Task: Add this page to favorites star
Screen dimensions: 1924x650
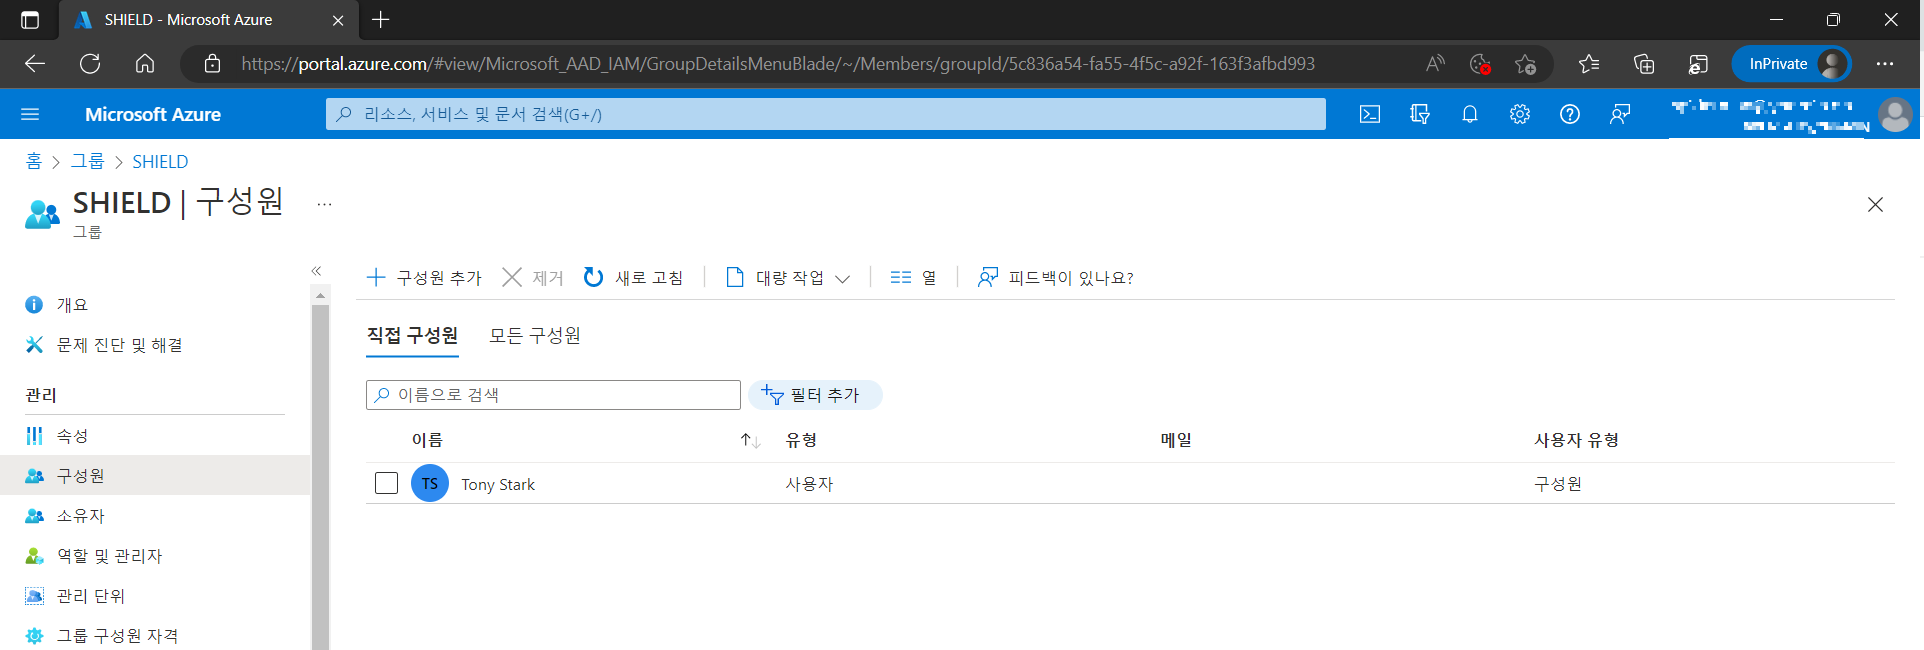Action: pyautogui.click(x=1525, y=64)
